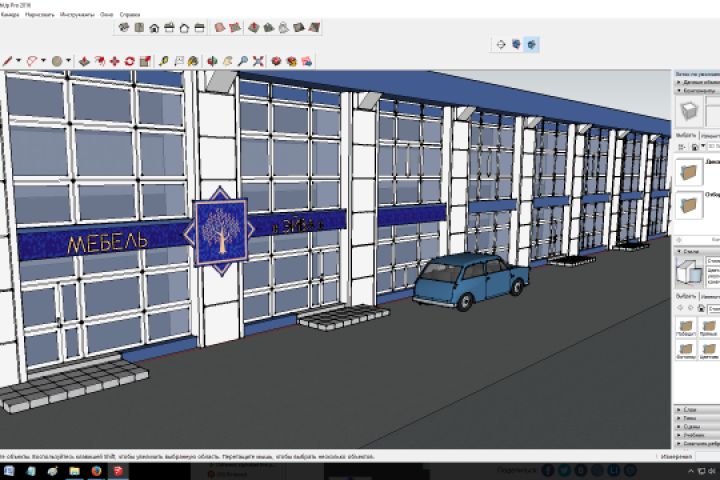Click the Zoom Extents tool

pyautogui.click(x=258, y=61)
